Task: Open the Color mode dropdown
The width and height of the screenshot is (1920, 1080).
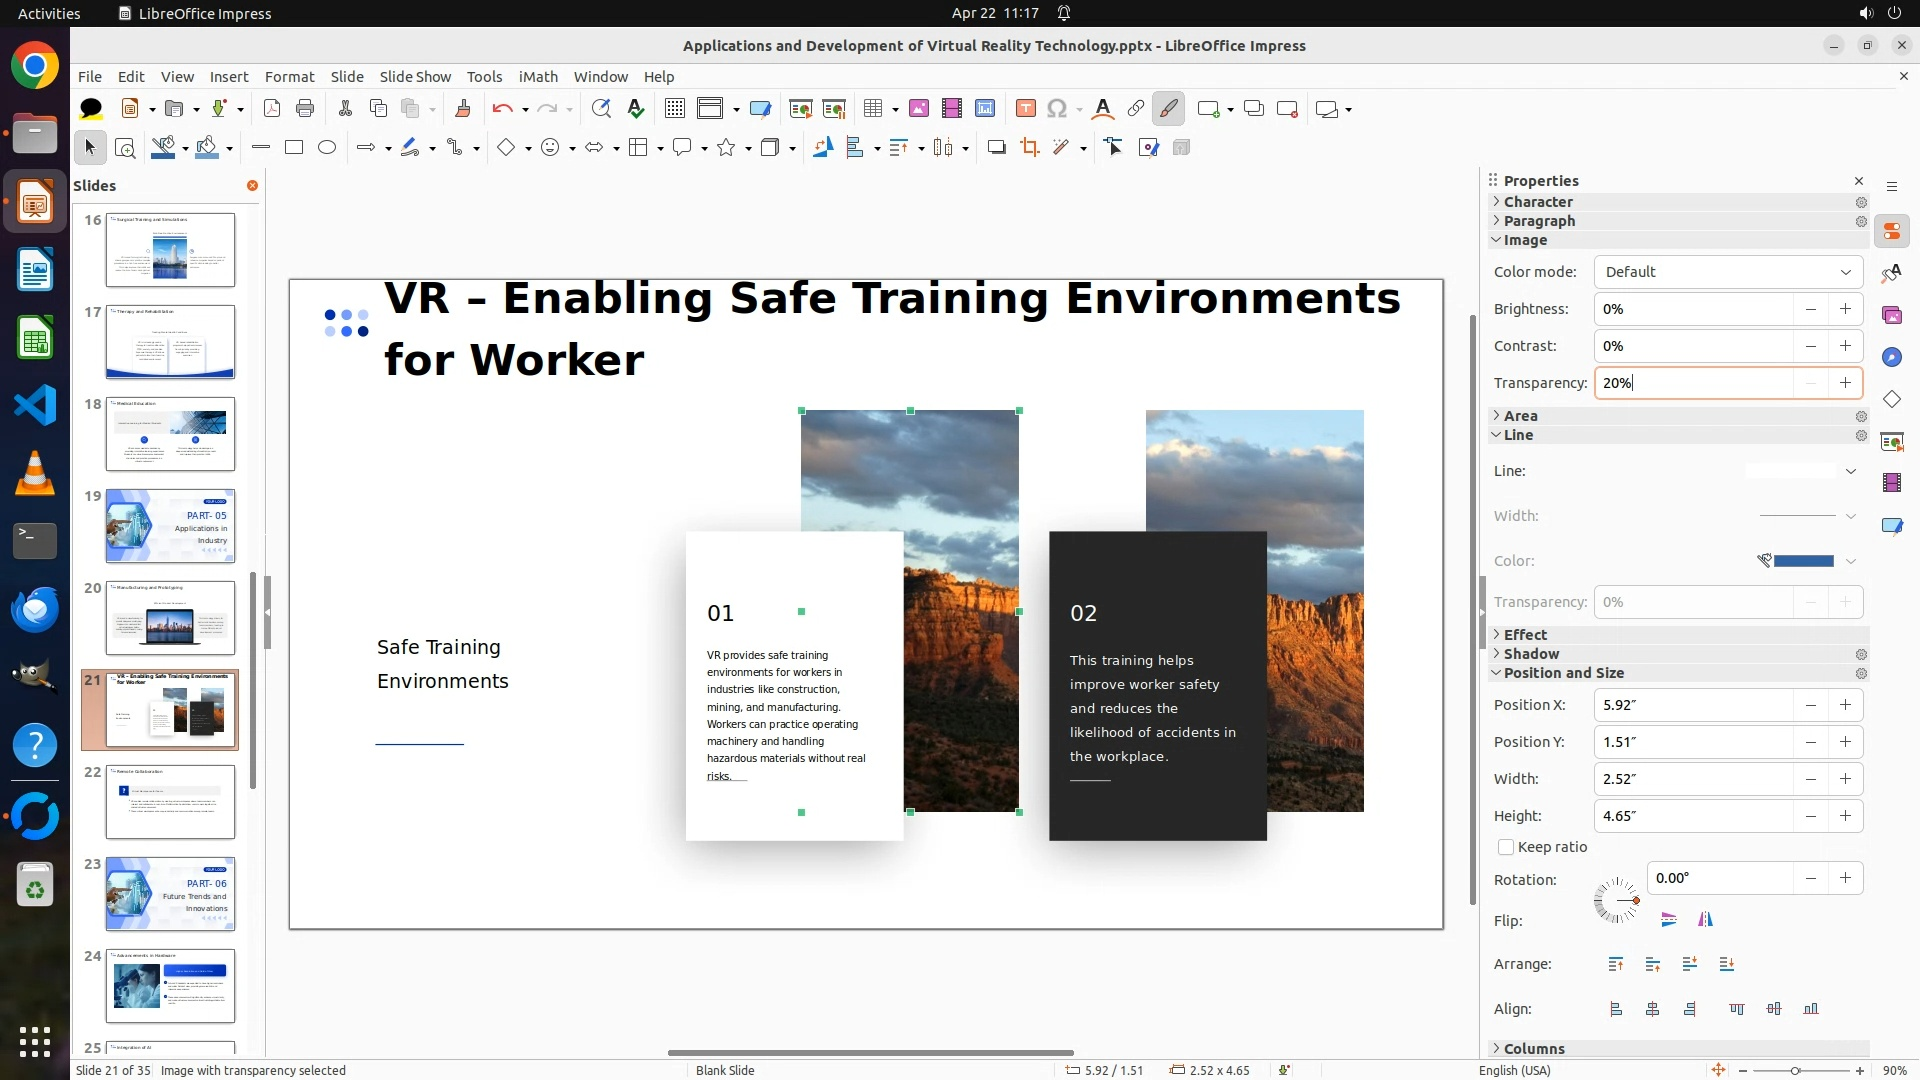Action: click(1728, 272)
